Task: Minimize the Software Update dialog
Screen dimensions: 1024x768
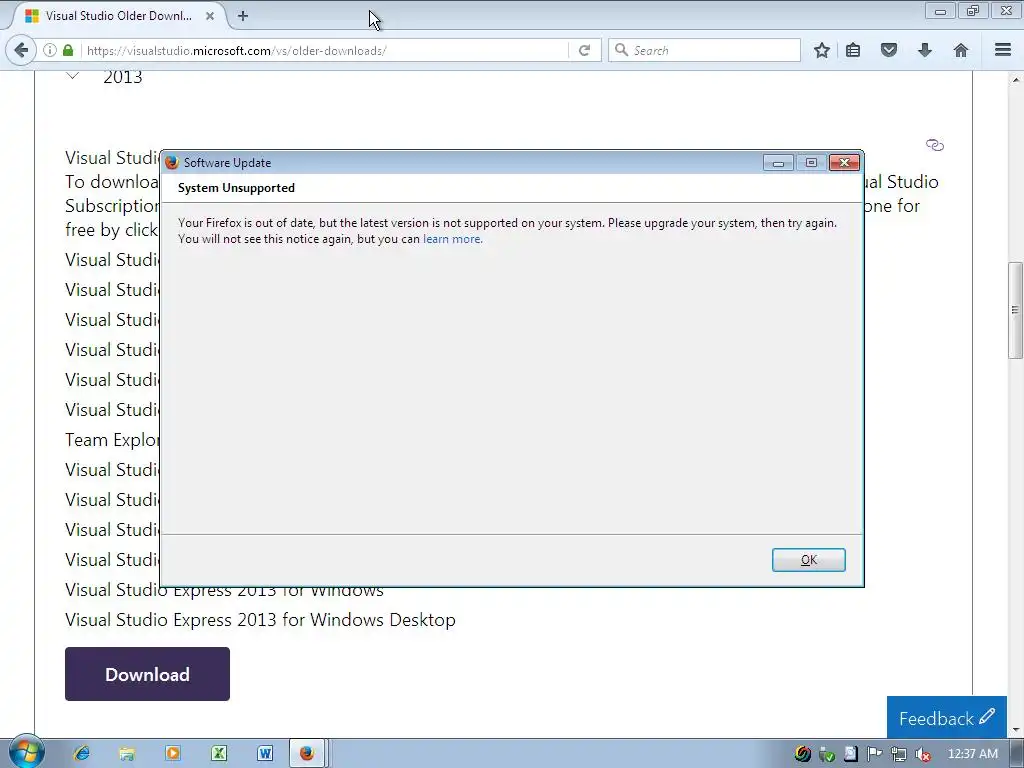Action: pyautogui.click(x=778, y=163)
